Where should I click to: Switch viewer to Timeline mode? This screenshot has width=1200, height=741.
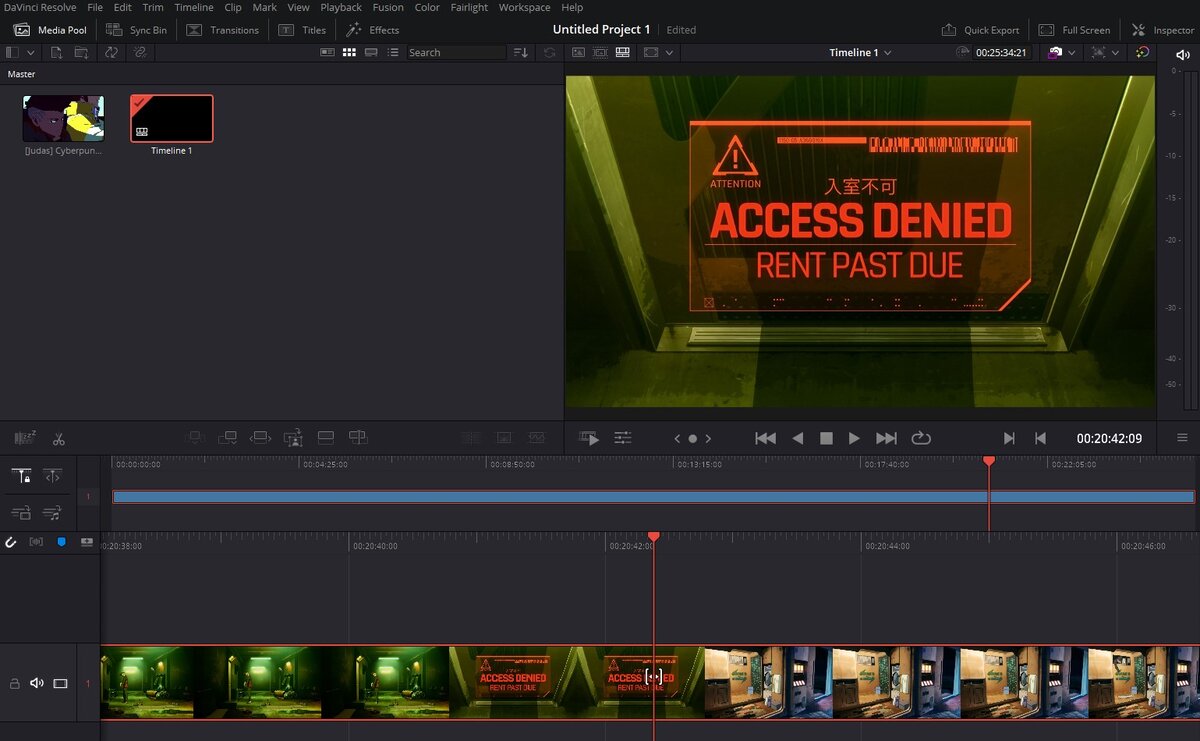(x=622, y=52)
